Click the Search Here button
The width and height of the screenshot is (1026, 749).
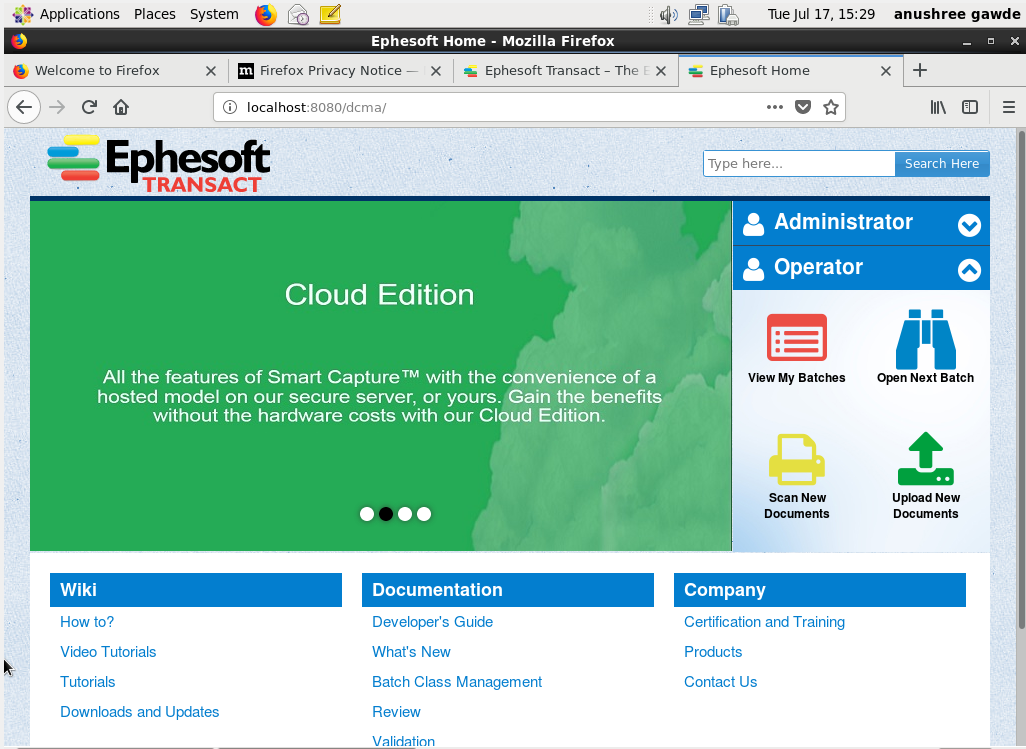point(942,164)
